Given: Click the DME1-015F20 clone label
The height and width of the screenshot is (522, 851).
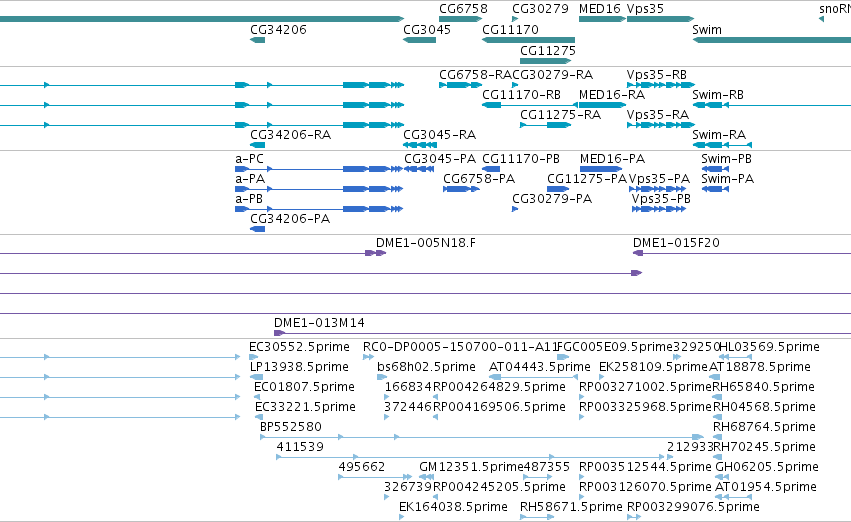Looking at the screenshot, I should click(x=676, y=243).
